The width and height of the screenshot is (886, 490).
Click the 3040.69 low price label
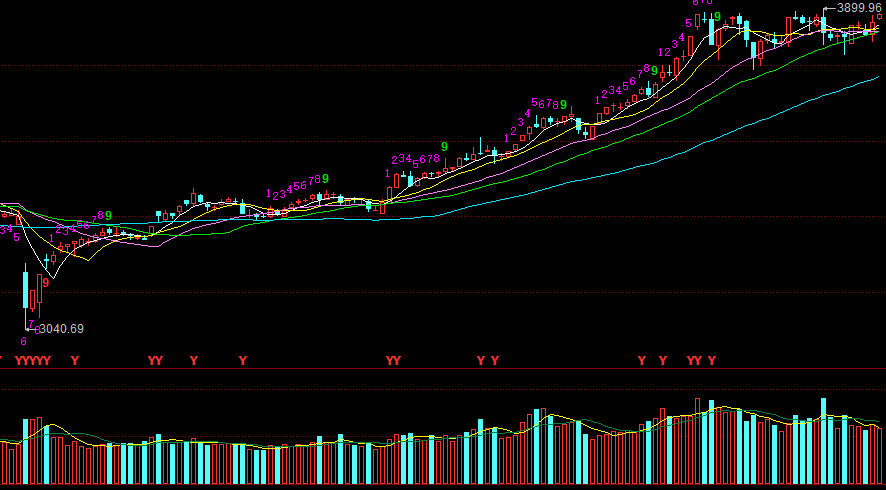(x=59, y=328)
